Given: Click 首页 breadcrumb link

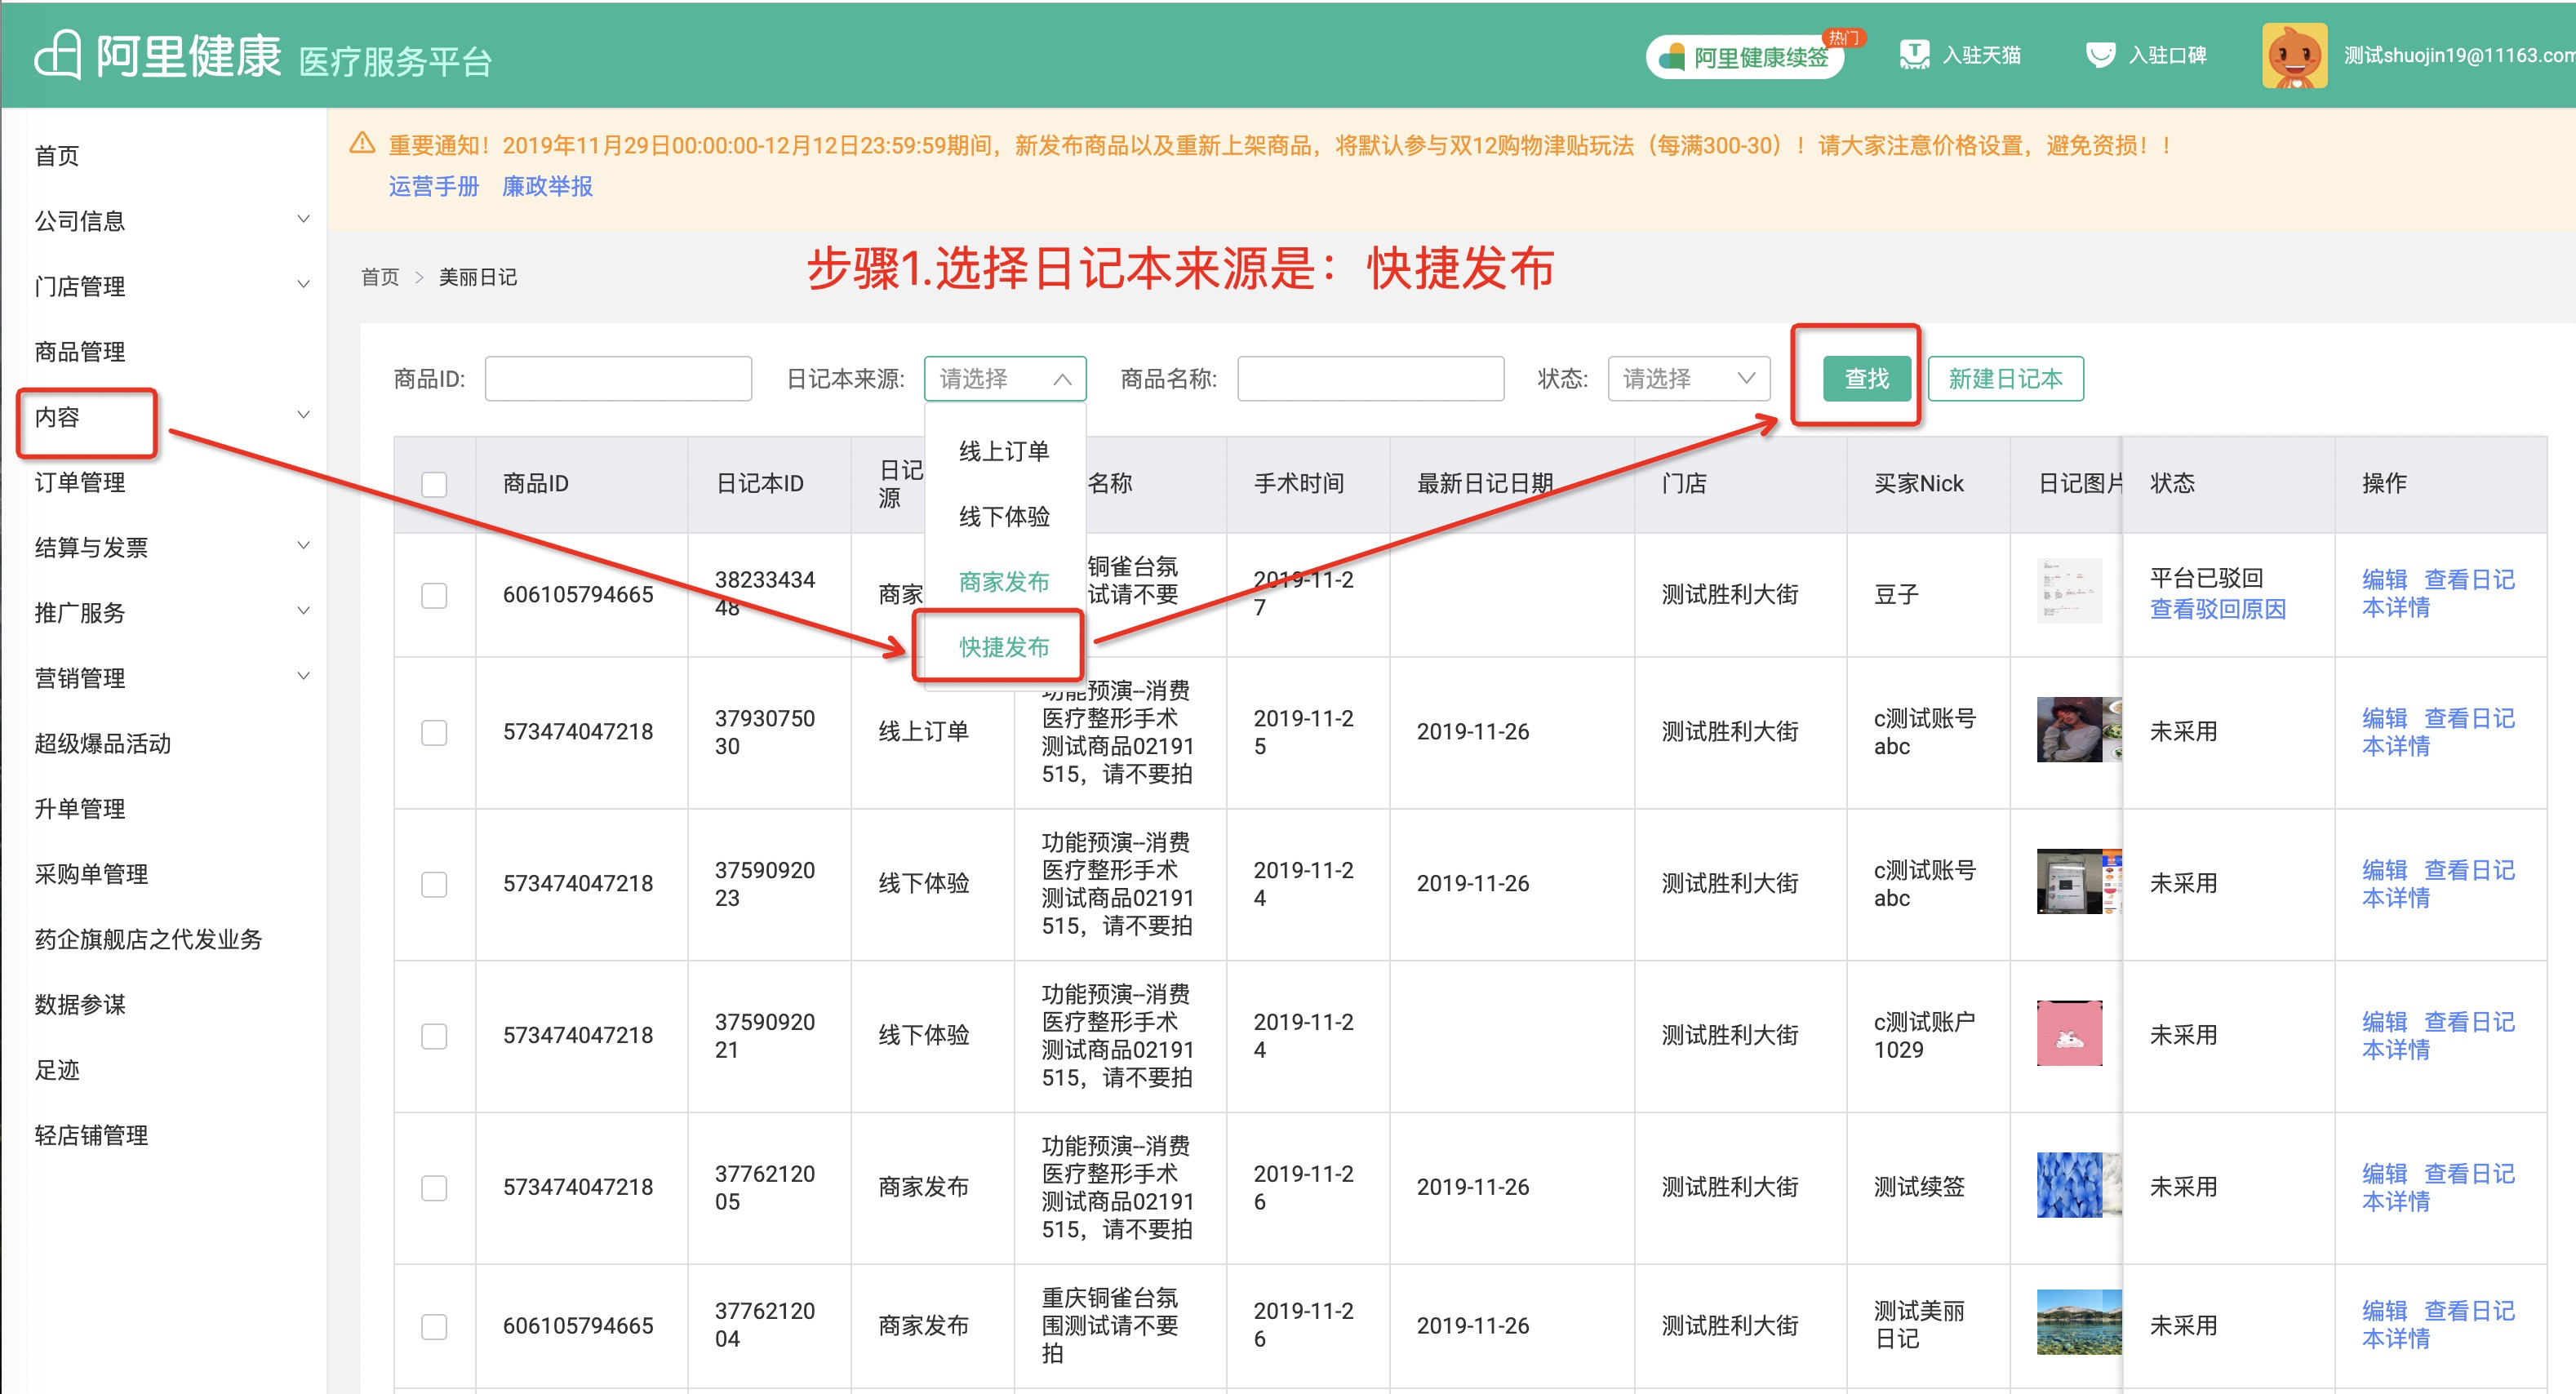Looking at the screenshot, I should (x=380, y=277).
